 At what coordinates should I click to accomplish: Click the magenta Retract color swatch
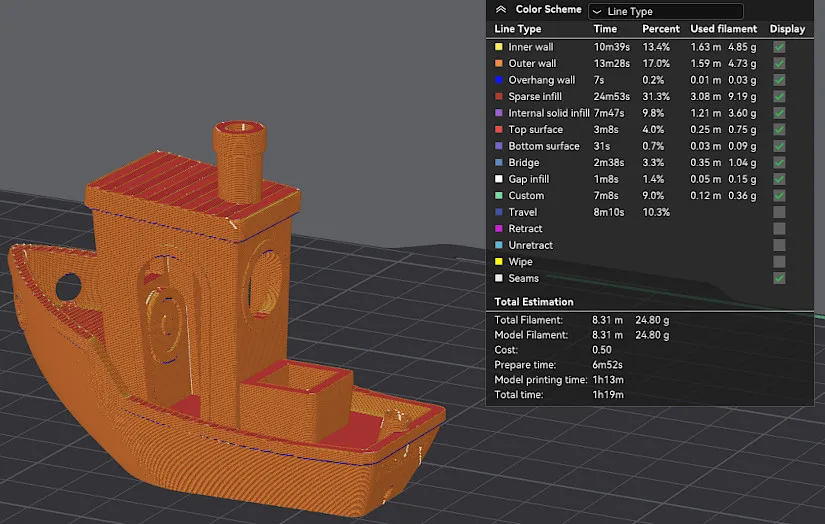(x=499, y=228)
